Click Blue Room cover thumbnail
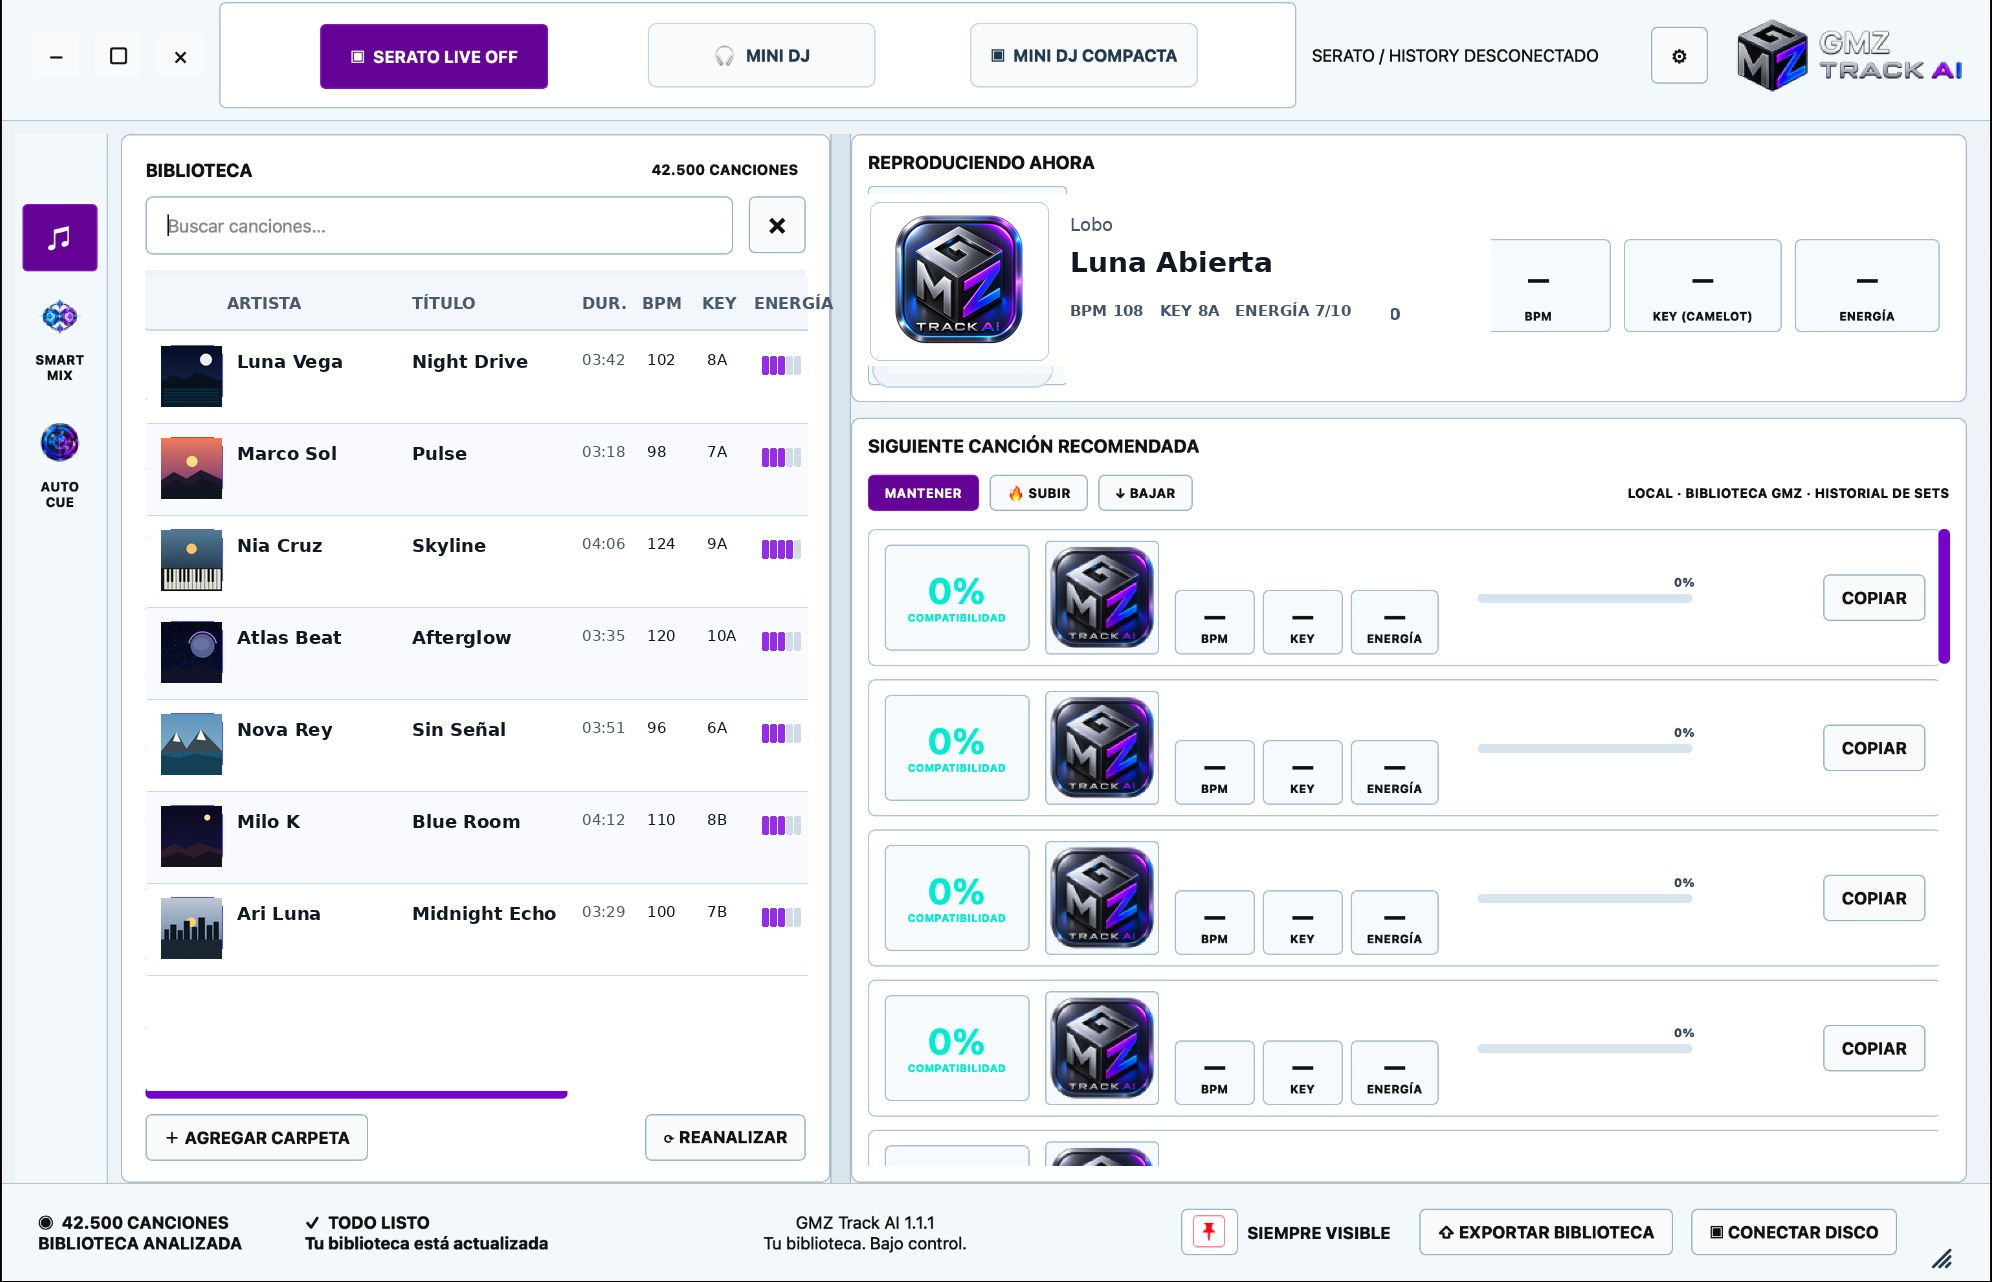This screenshot has width=1992, height=1282. [x=191, y=836]
